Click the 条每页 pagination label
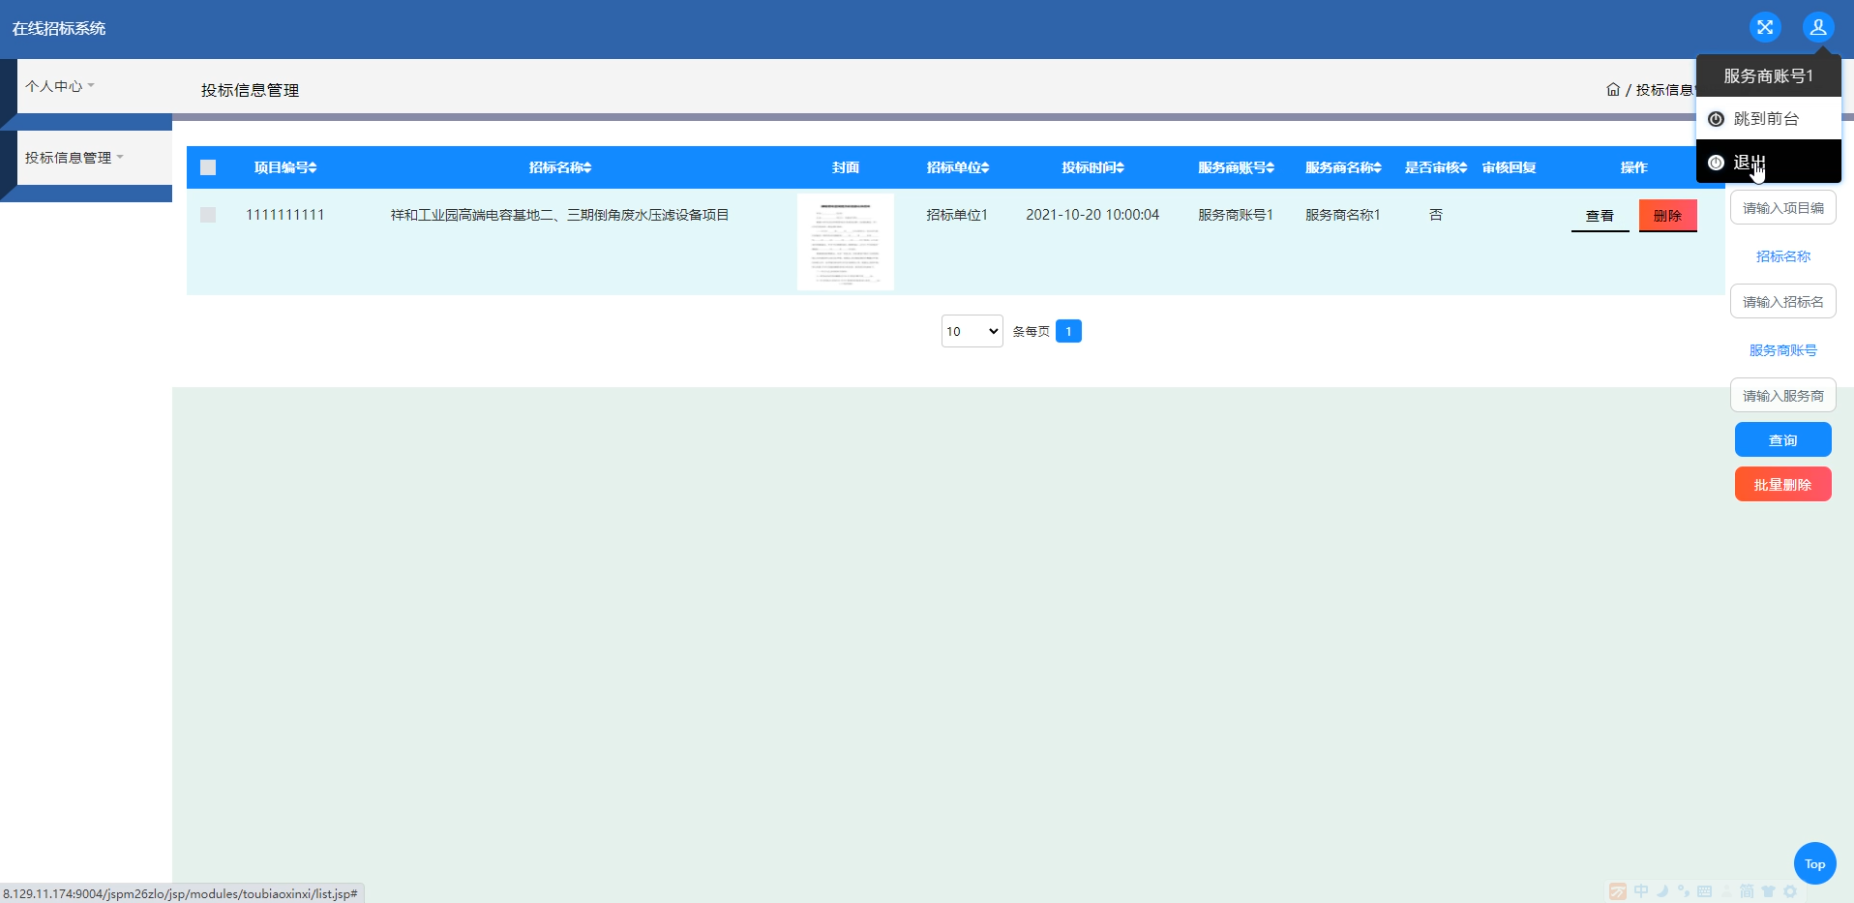Screen dimensions: 1854x903 click(x=1031, y=331)
